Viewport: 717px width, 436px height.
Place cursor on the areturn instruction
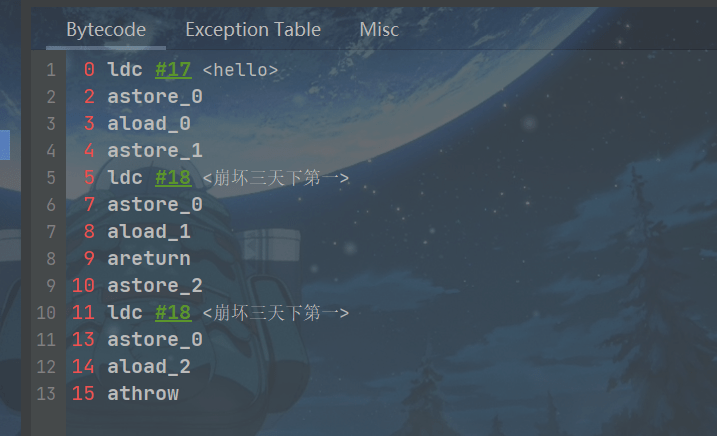coord(148,259)
